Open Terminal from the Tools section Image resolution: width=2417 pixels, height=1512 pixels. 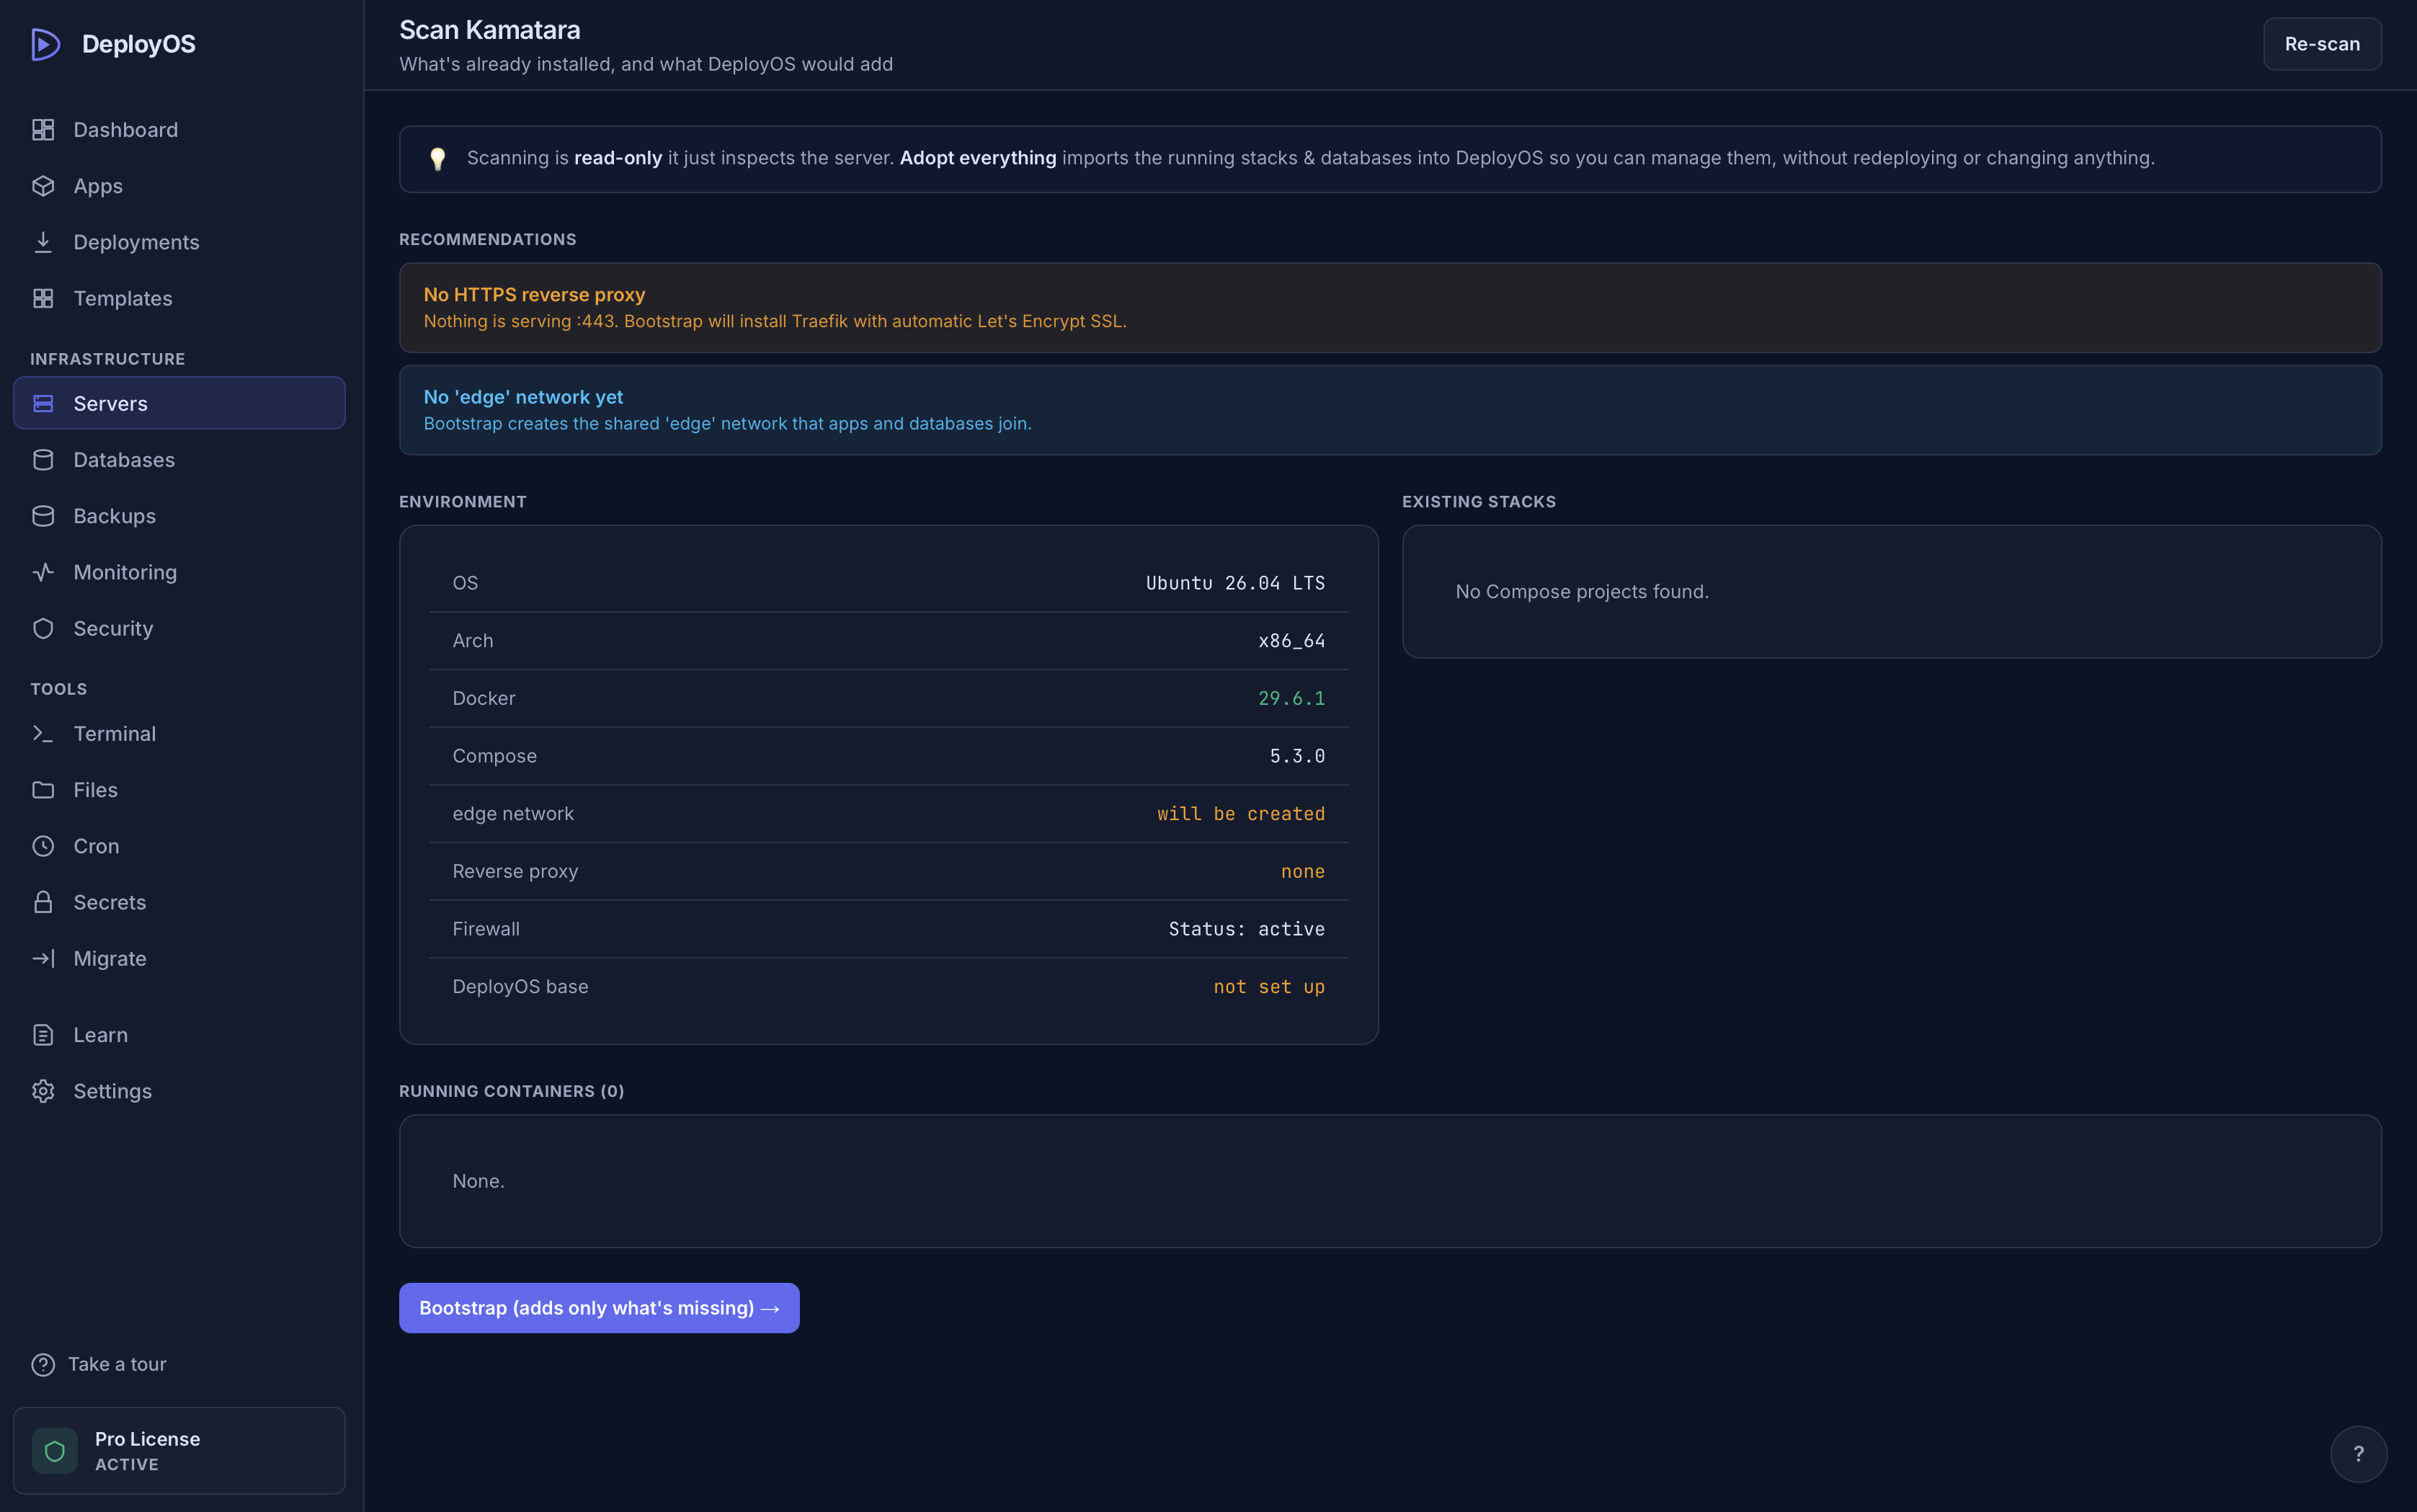pyautogui.click(x=179, y=733)
